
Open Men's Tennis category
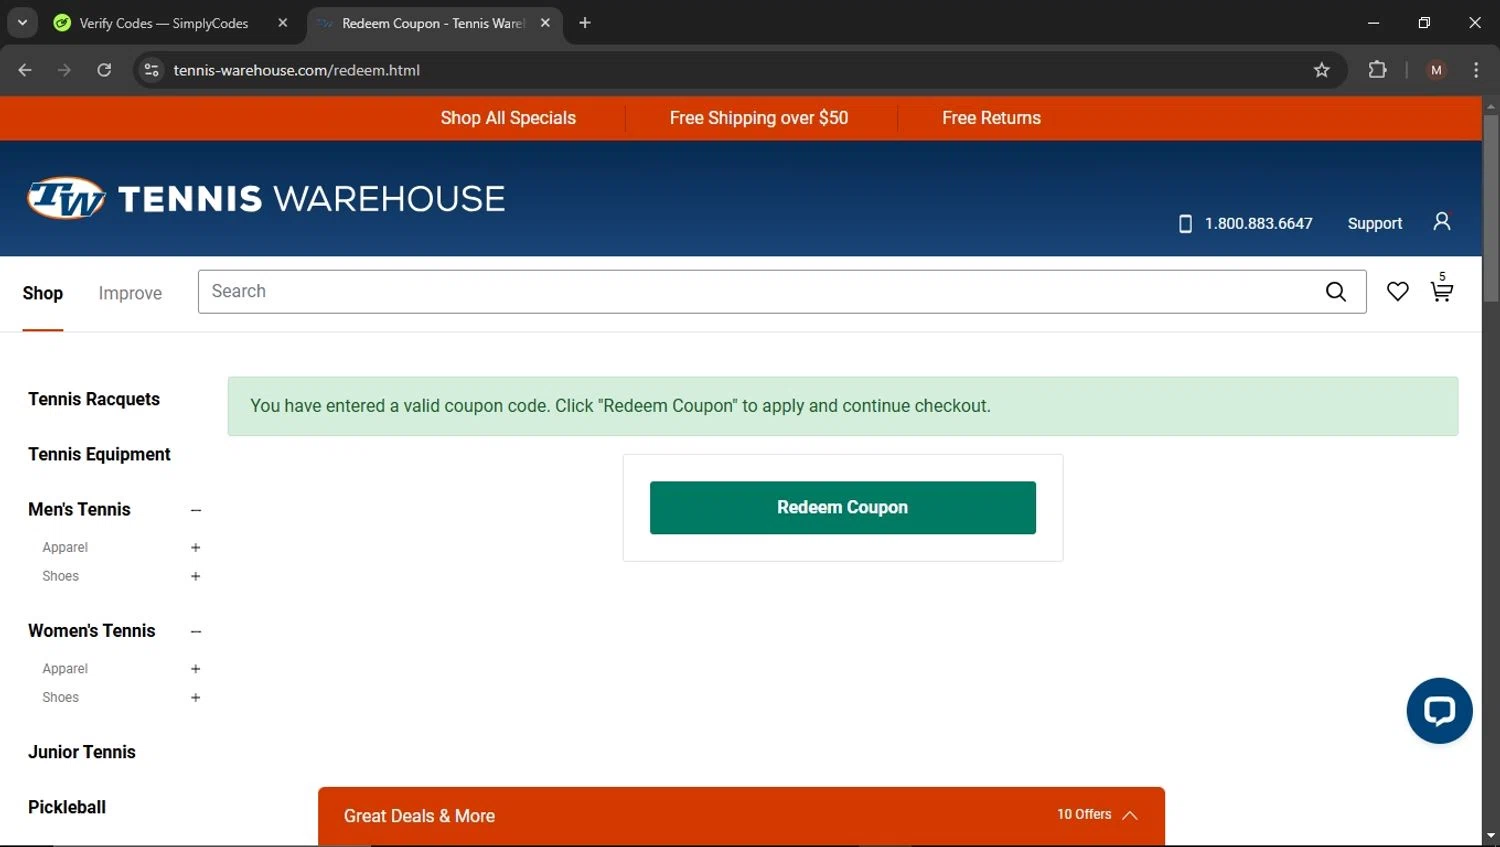point(79,509)
